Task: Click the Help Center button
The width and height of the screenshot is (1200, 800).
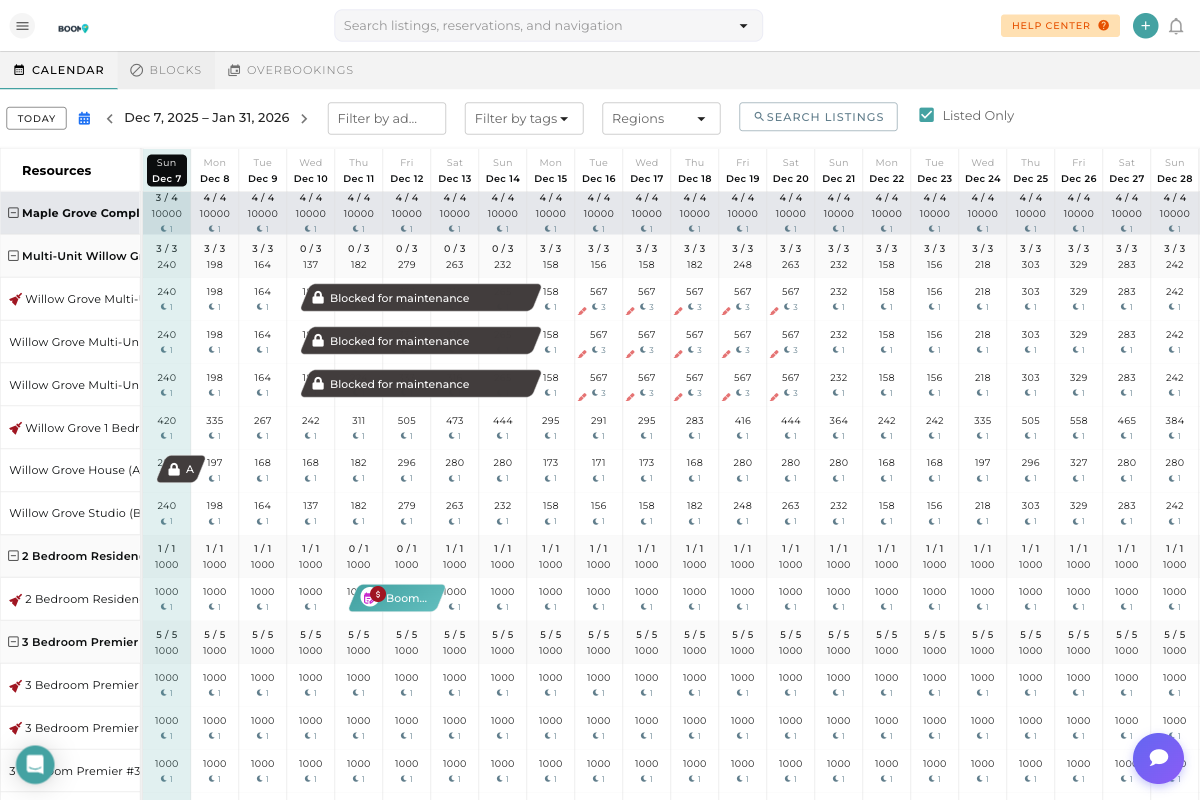Action: click(1060, 26)
